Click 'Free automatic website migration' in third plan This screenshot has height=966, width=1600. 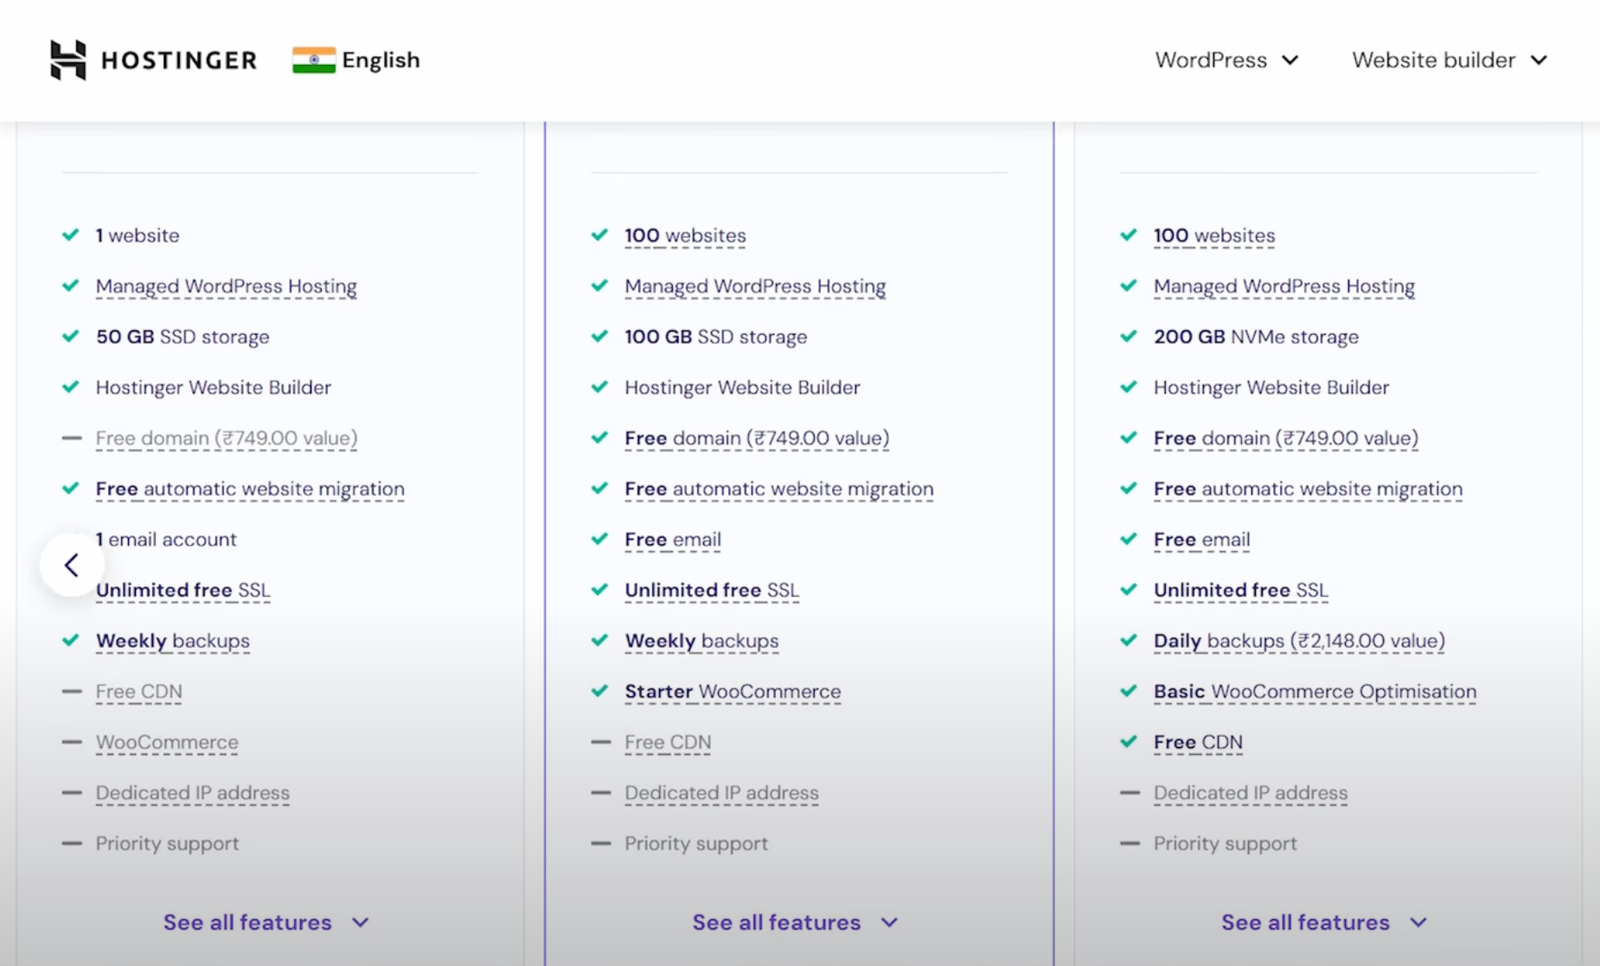(x=1308, y=489)
